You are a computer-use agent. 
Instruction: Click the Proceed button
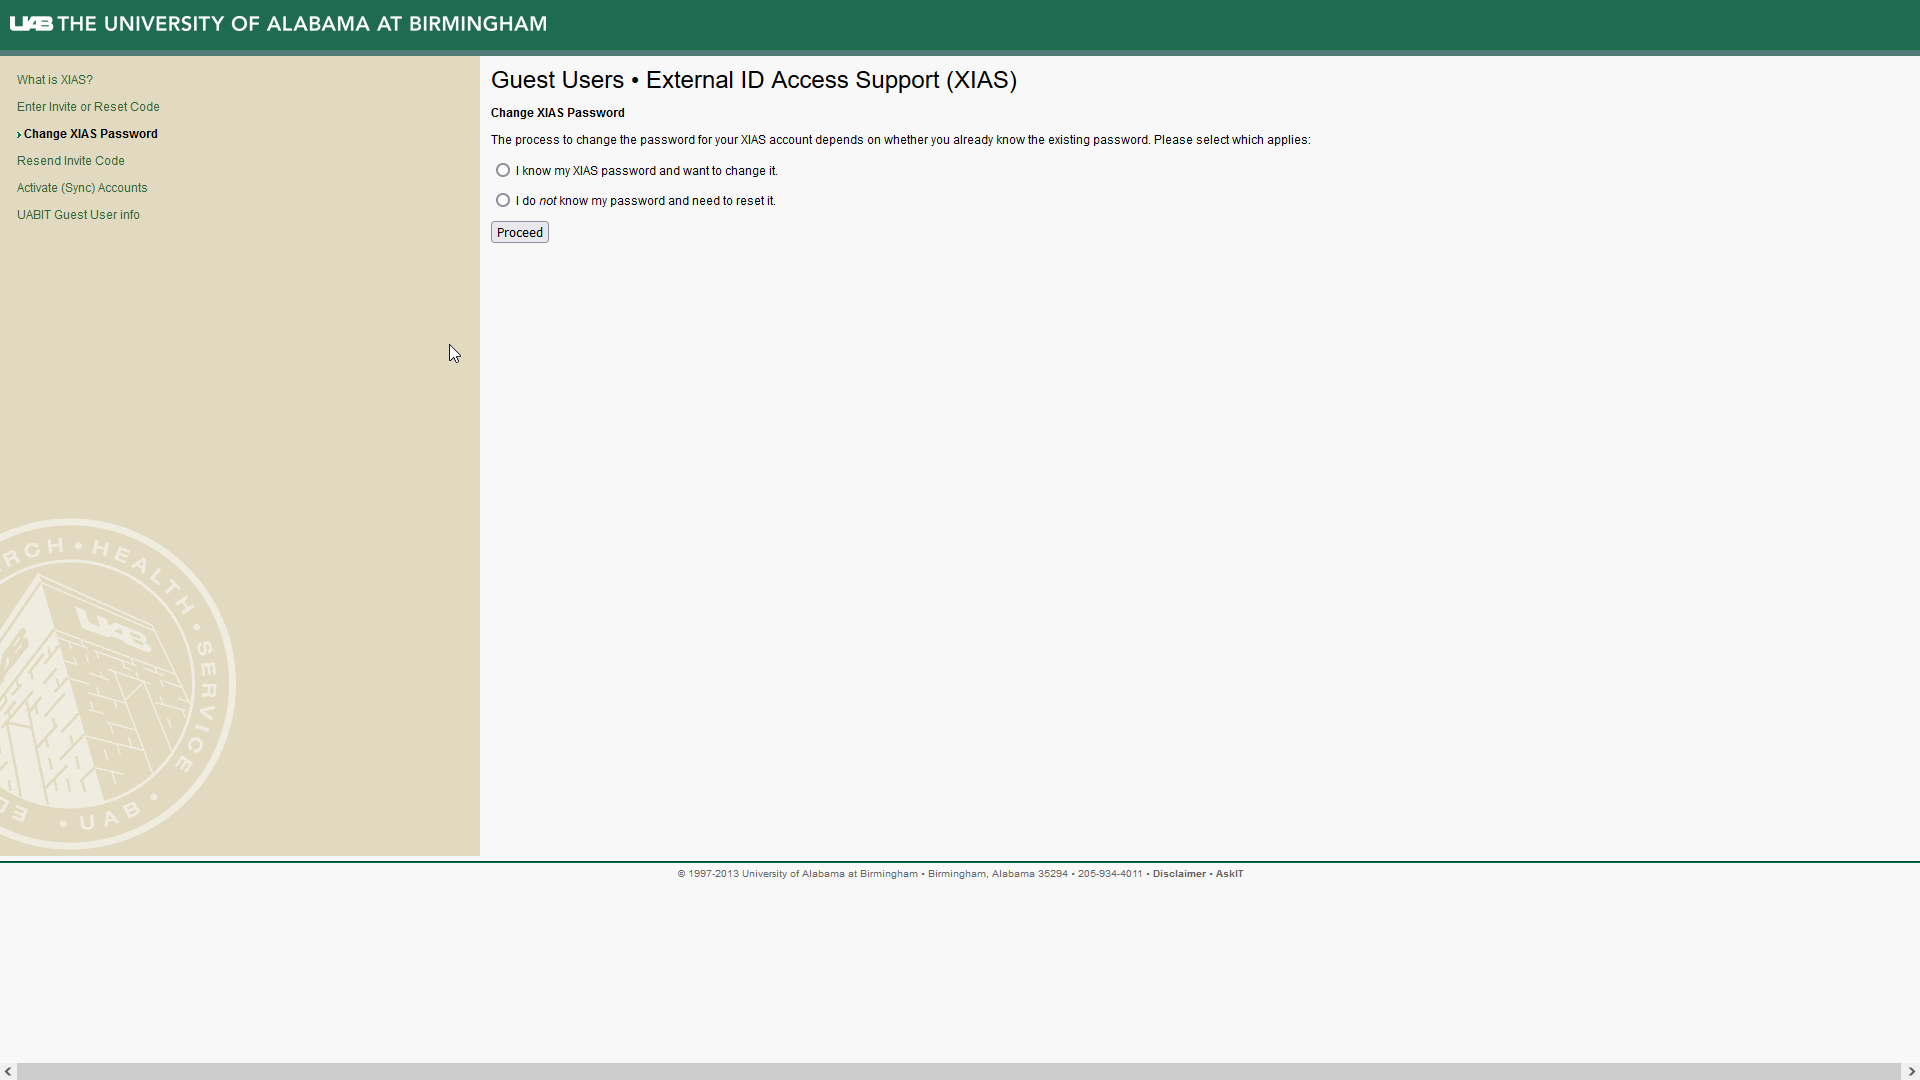coord(520,232)
